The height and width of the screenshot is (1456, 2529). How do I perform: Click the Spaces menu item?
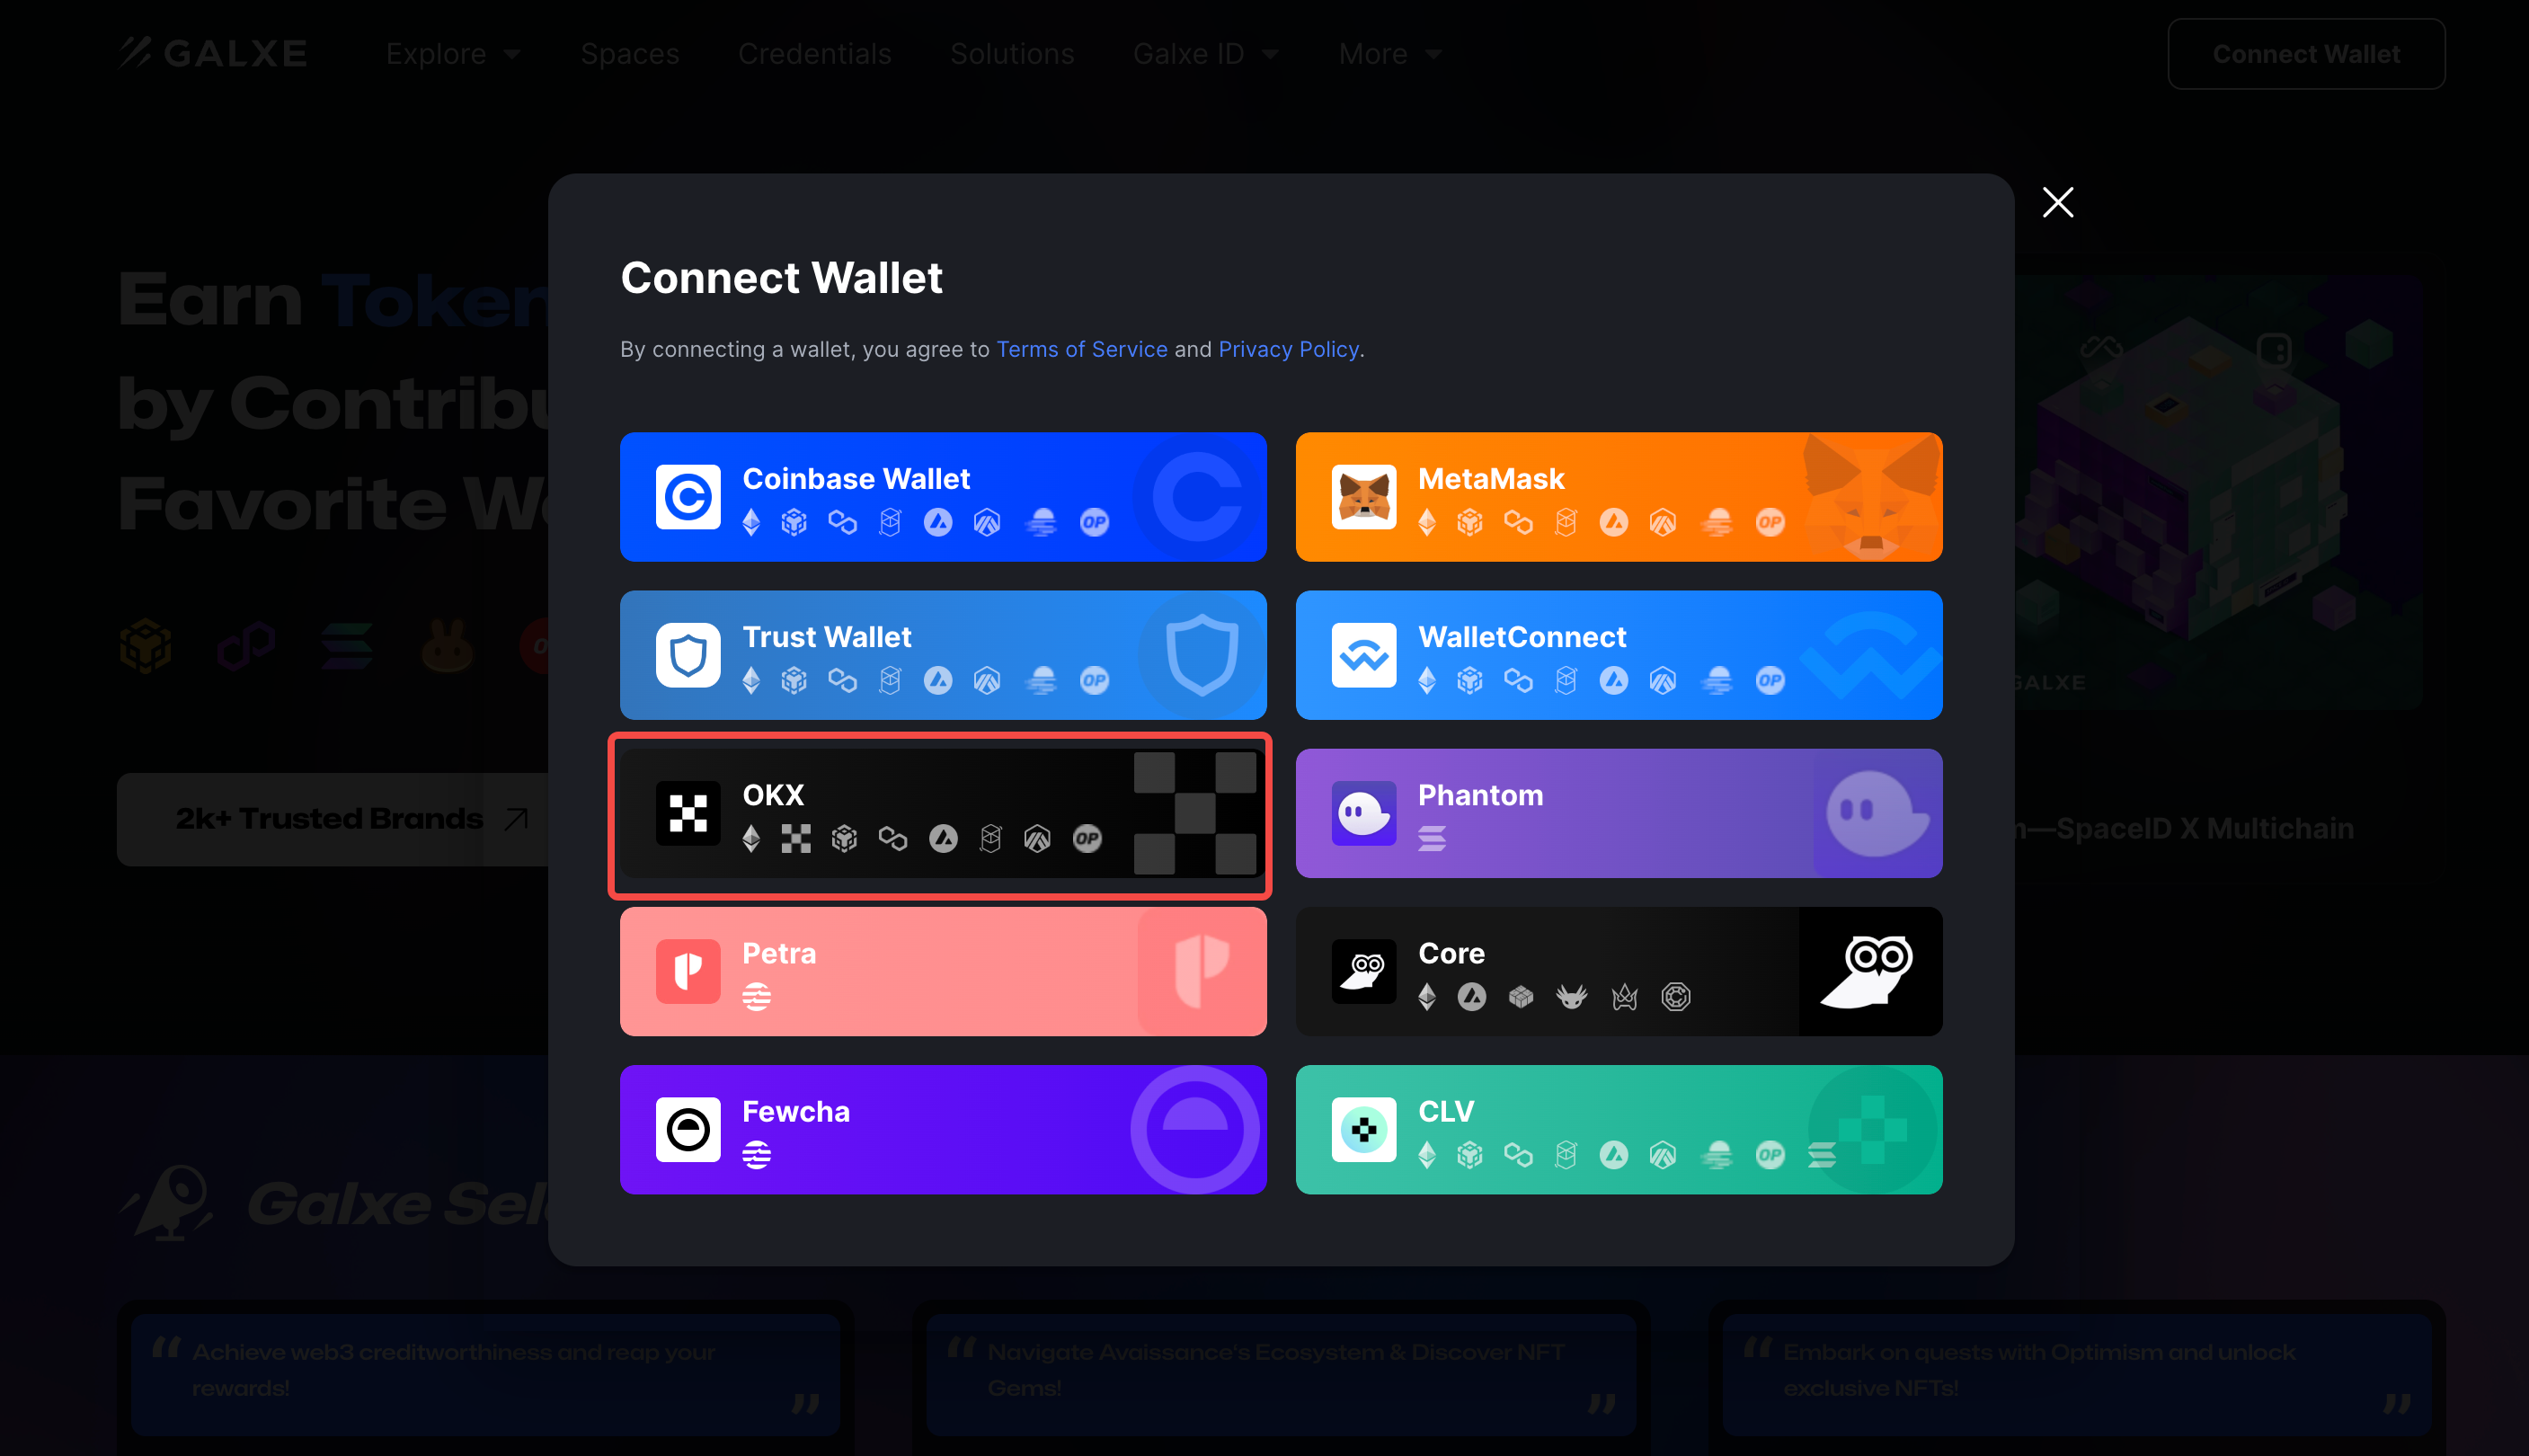click(x=629, y=52)
